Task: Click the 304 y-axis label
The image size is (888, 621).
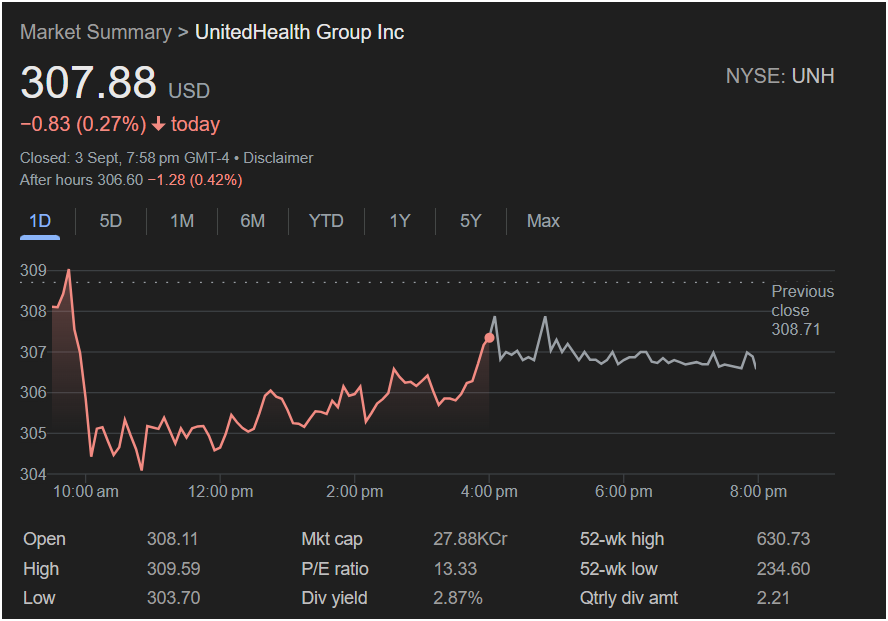Action: click(x=33, y=474)
